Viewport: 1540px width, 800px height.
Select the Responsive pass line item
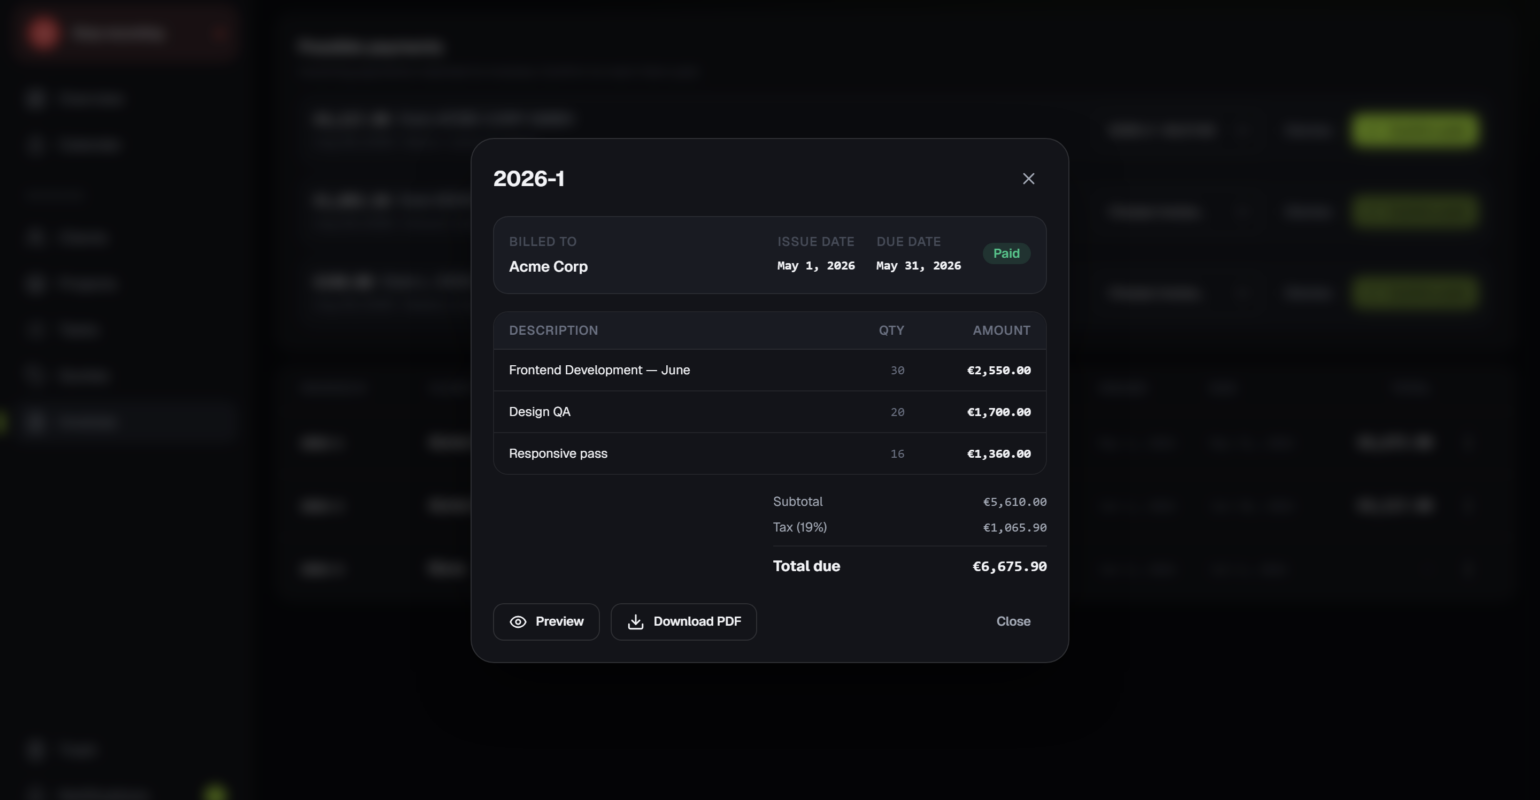[770, 454]
